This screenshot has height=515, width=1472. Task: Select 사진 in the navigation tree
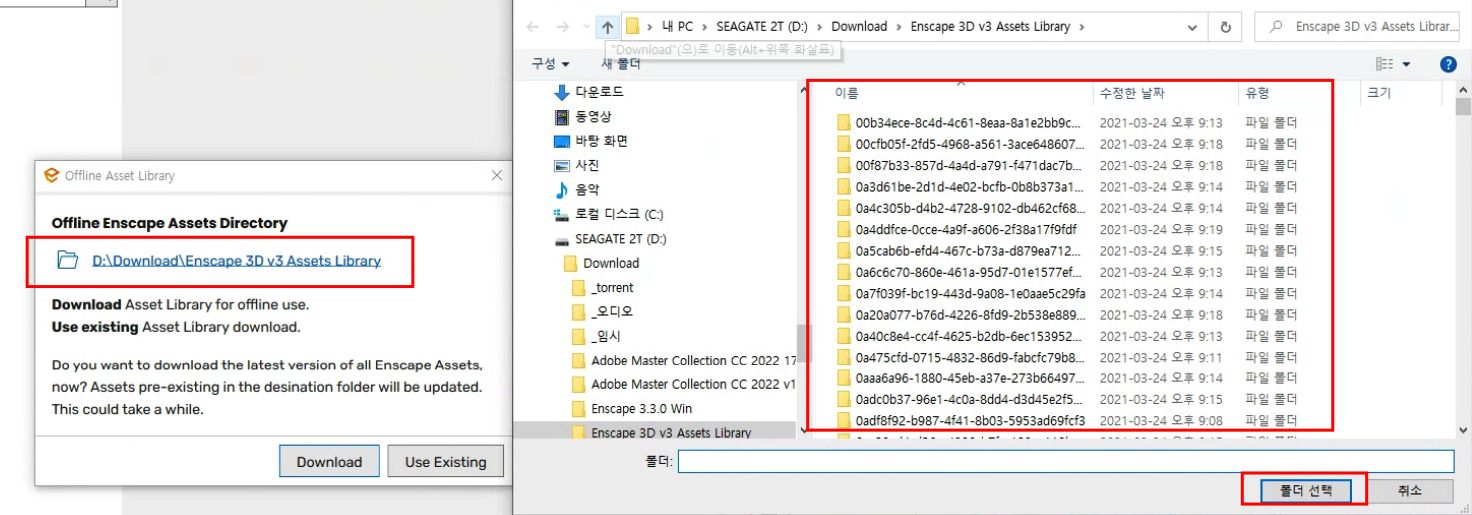(587, 165)
